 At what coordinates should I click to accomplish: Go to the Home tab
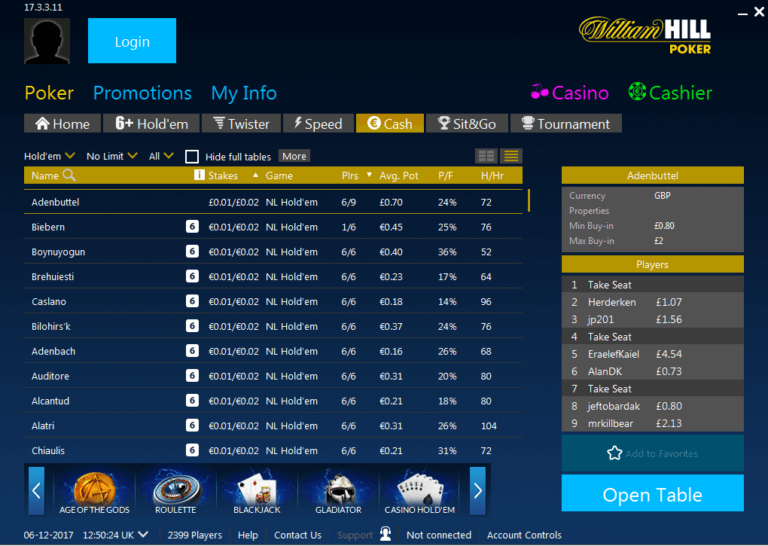click(x=63, y=123)
